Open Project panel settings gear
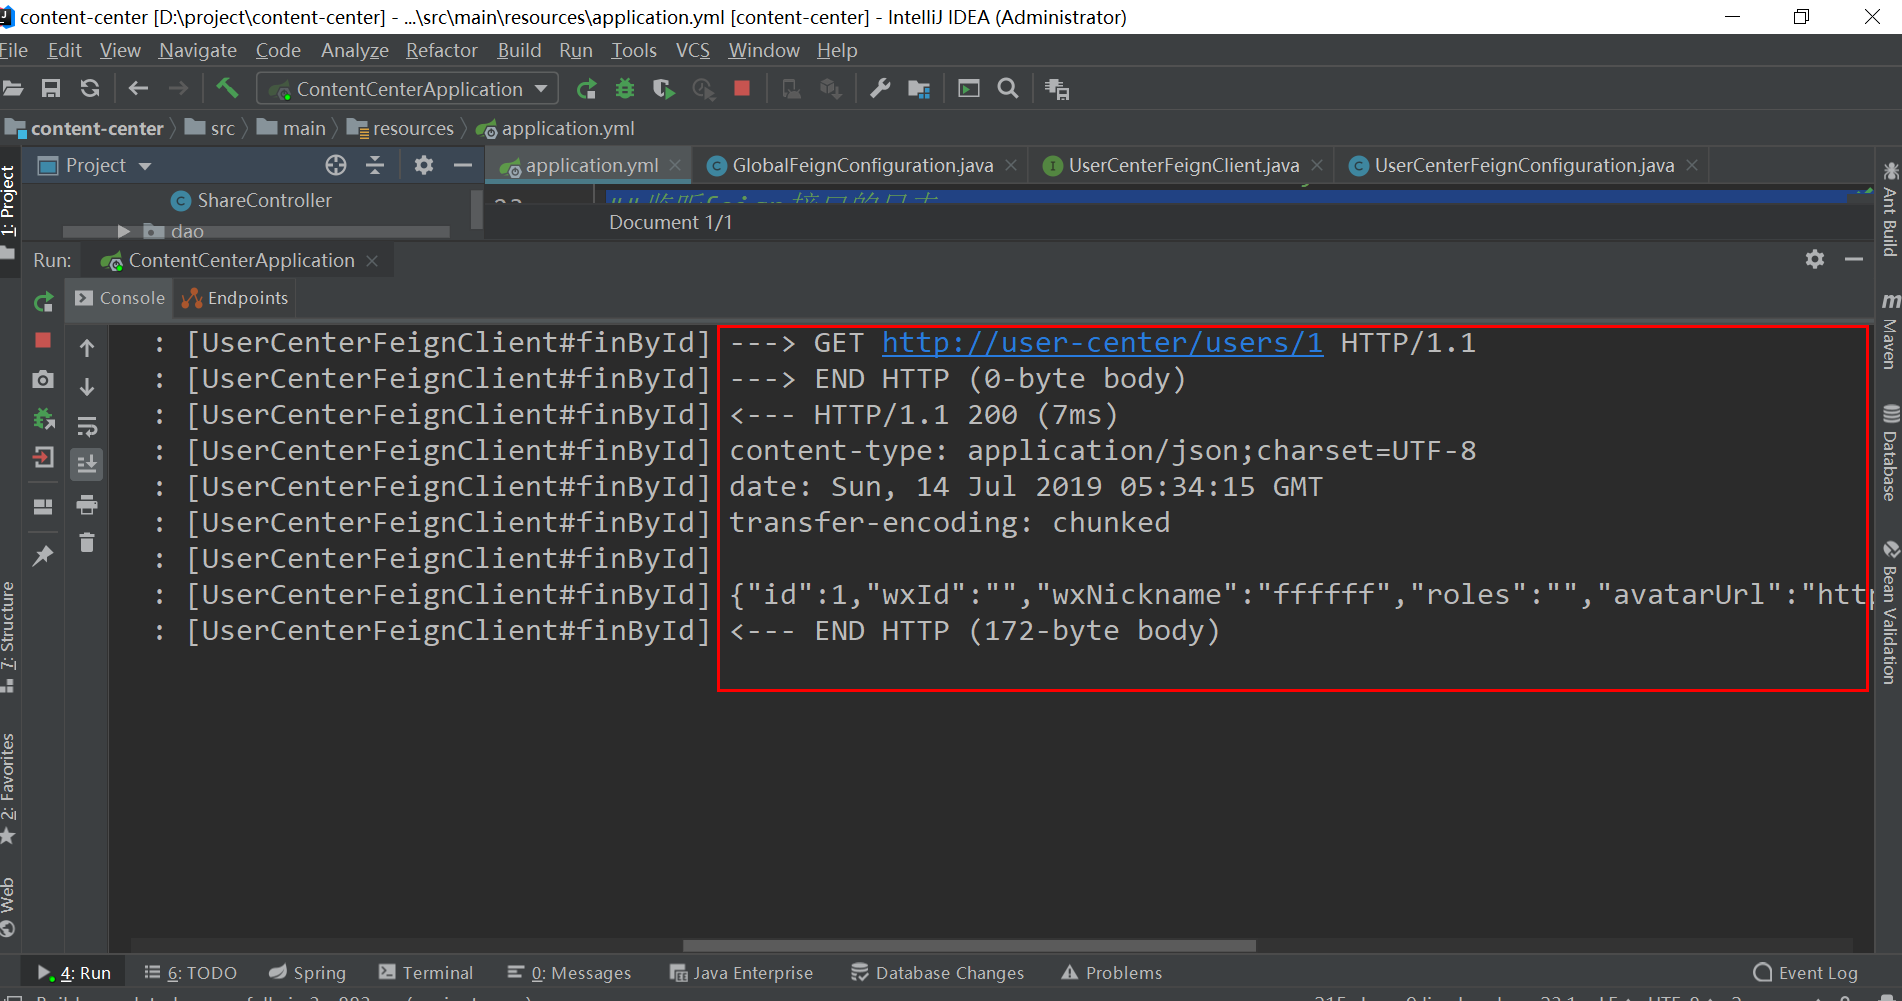 (424, 165)
